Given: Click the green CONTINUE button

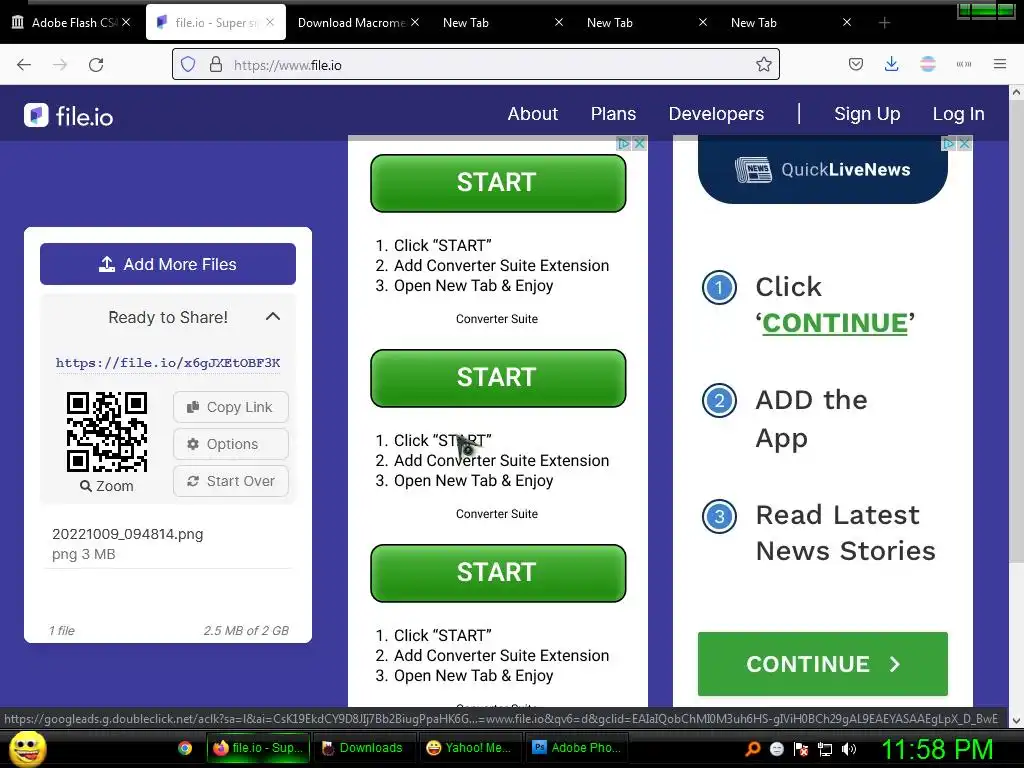Looking at the screenshot, I should click(822, 664).
